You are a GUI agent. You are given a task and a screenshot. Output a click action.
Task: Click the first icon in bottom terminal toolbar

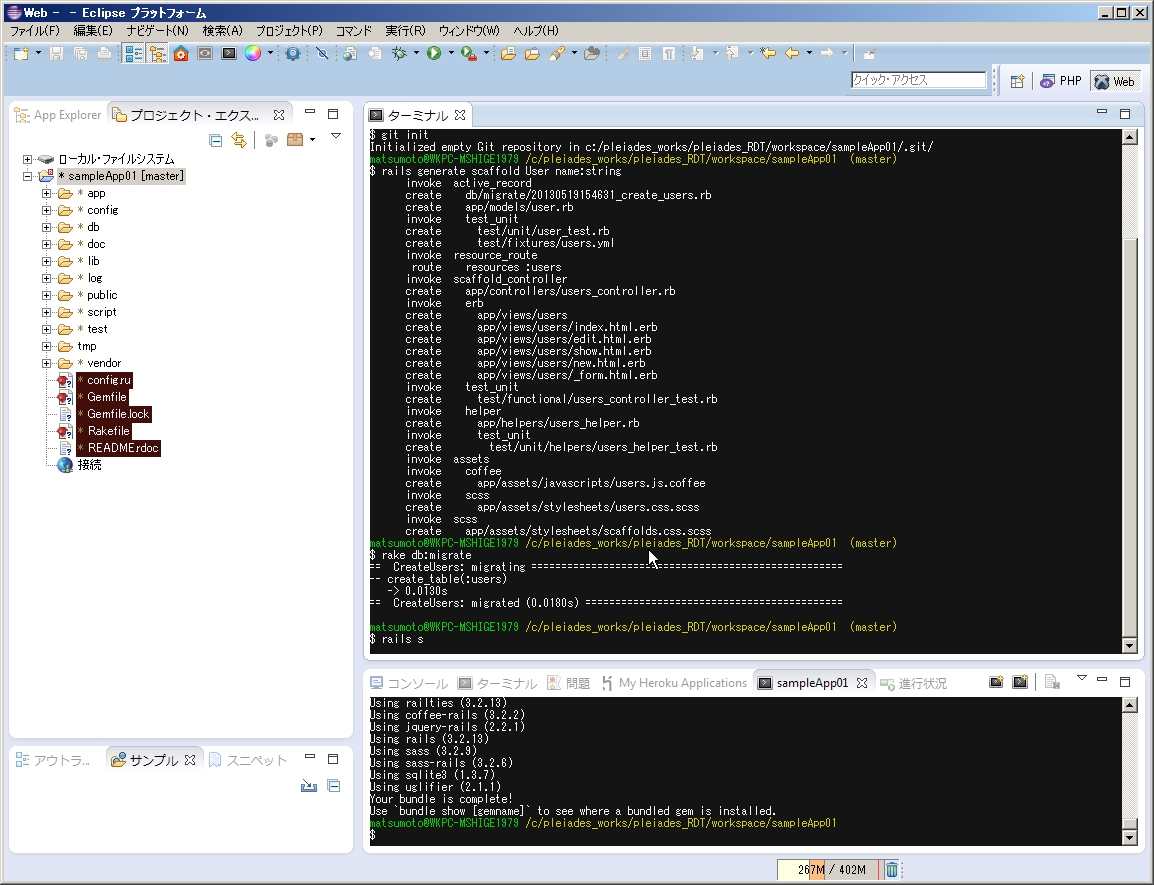coord(996,683)
